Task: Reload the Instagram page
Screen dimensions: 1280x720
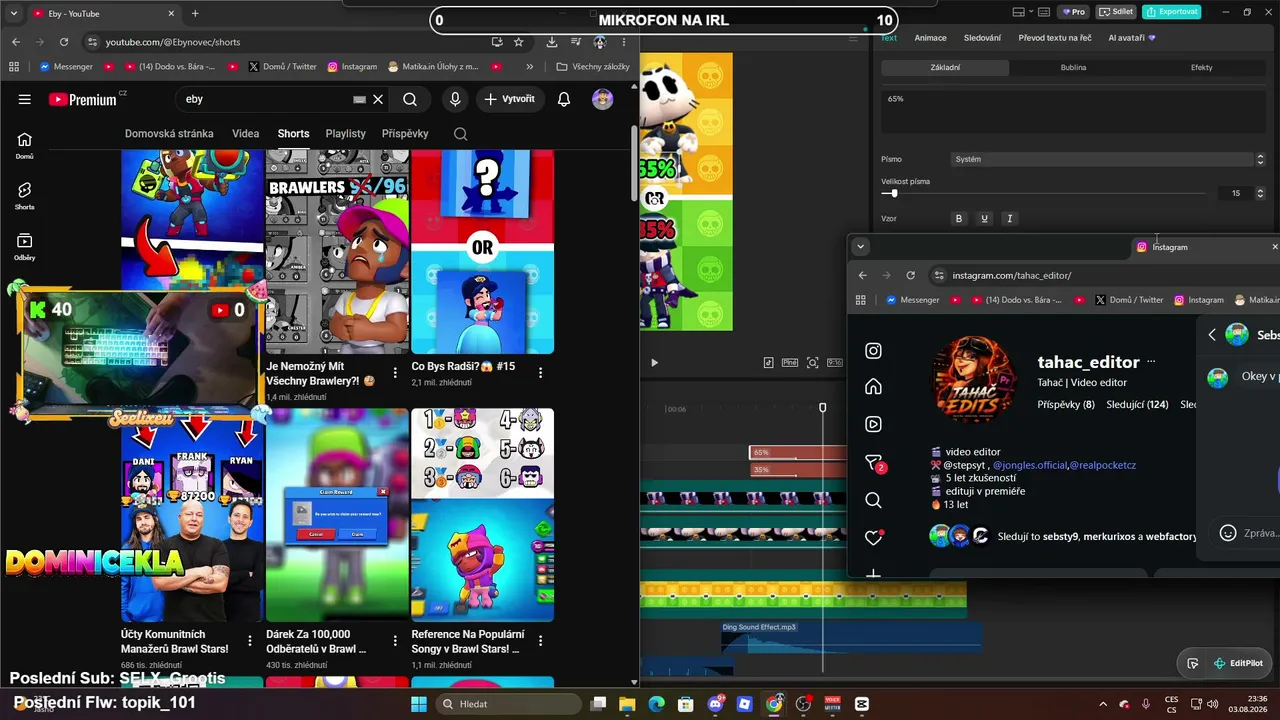Action: pos(910,275)
